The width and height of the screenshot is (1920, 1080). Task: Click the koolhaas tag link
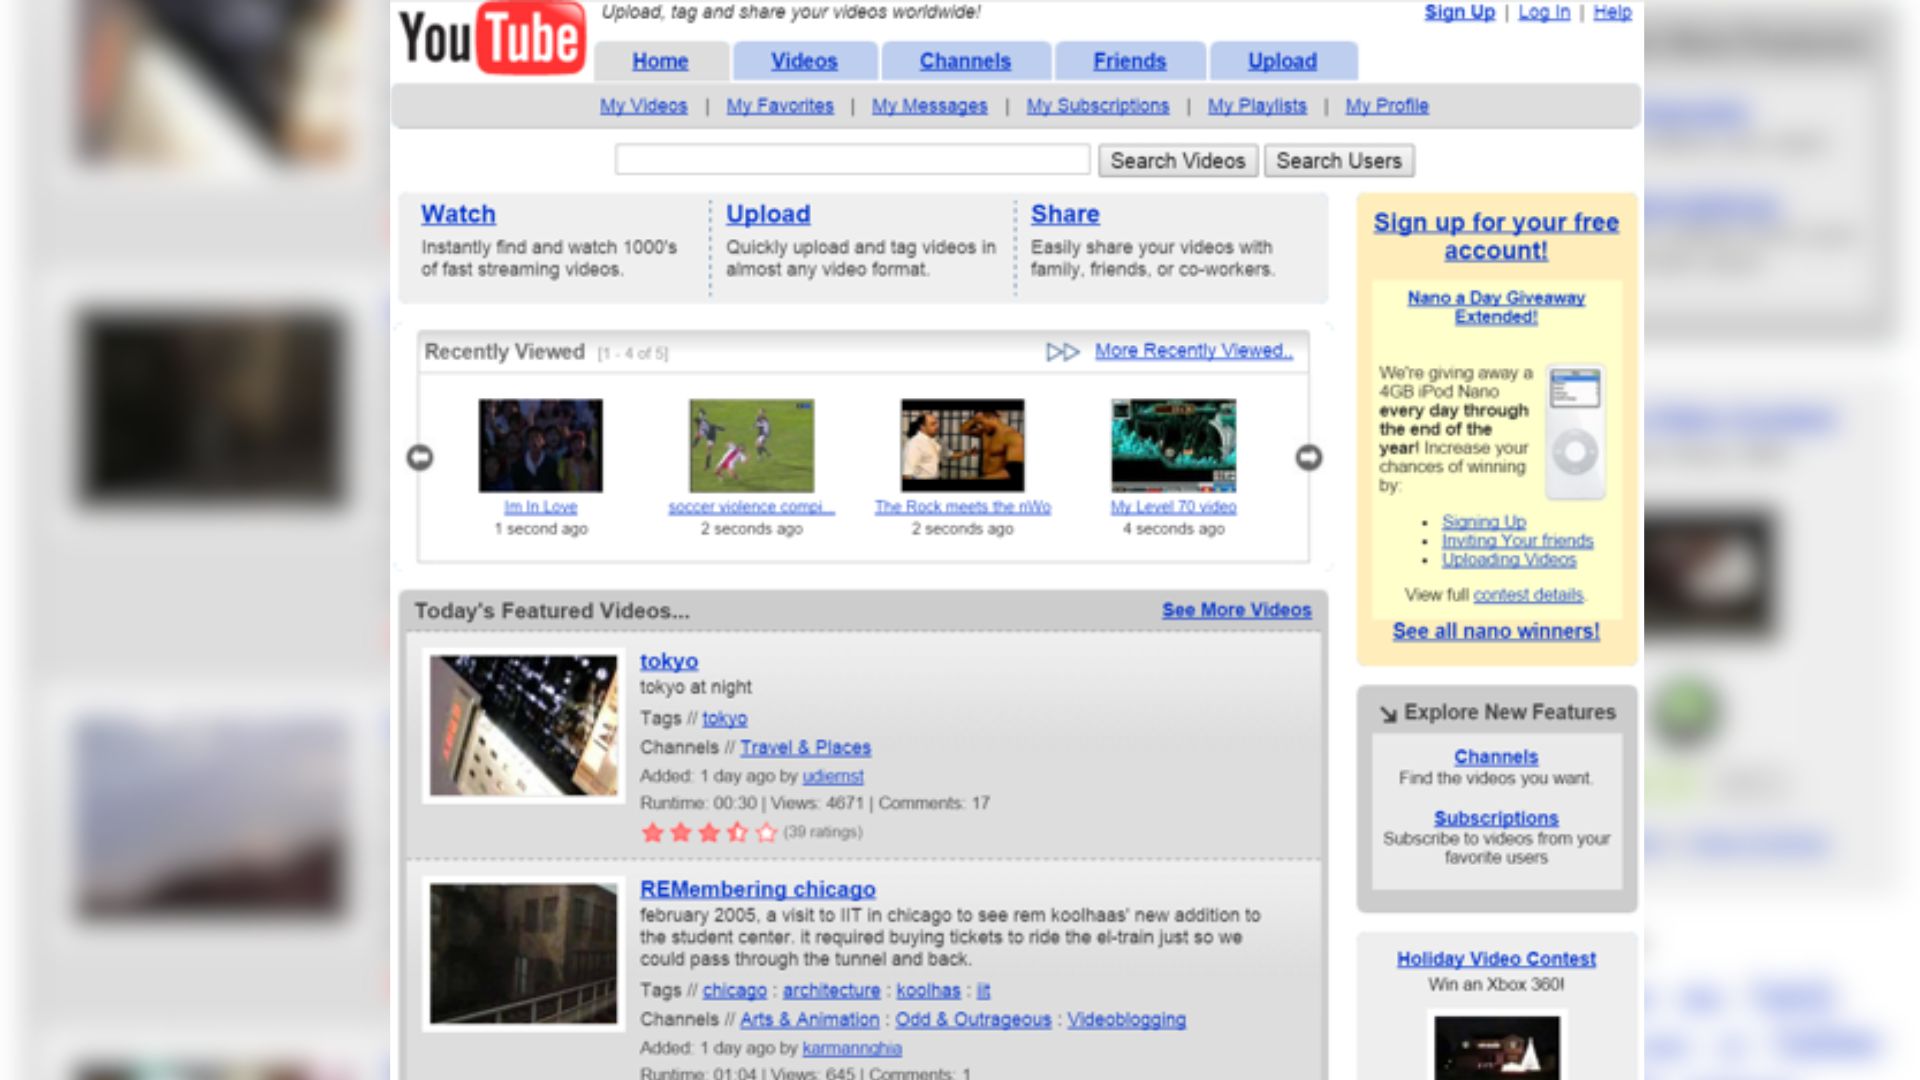pos(928,990)
